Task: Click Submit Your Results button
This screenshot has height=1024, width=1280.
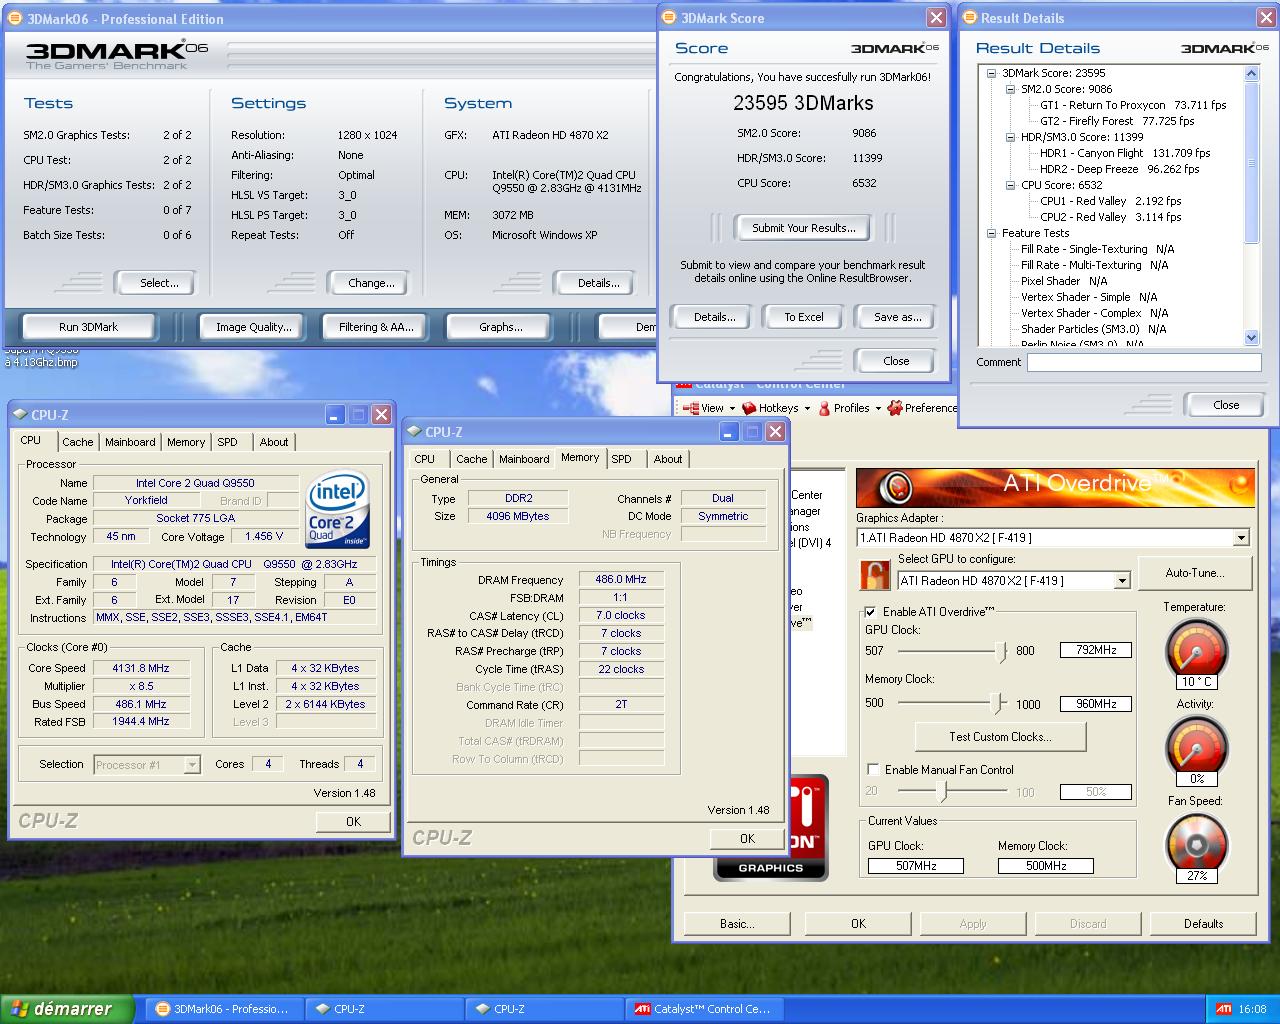Action: [x=804, y=228]
